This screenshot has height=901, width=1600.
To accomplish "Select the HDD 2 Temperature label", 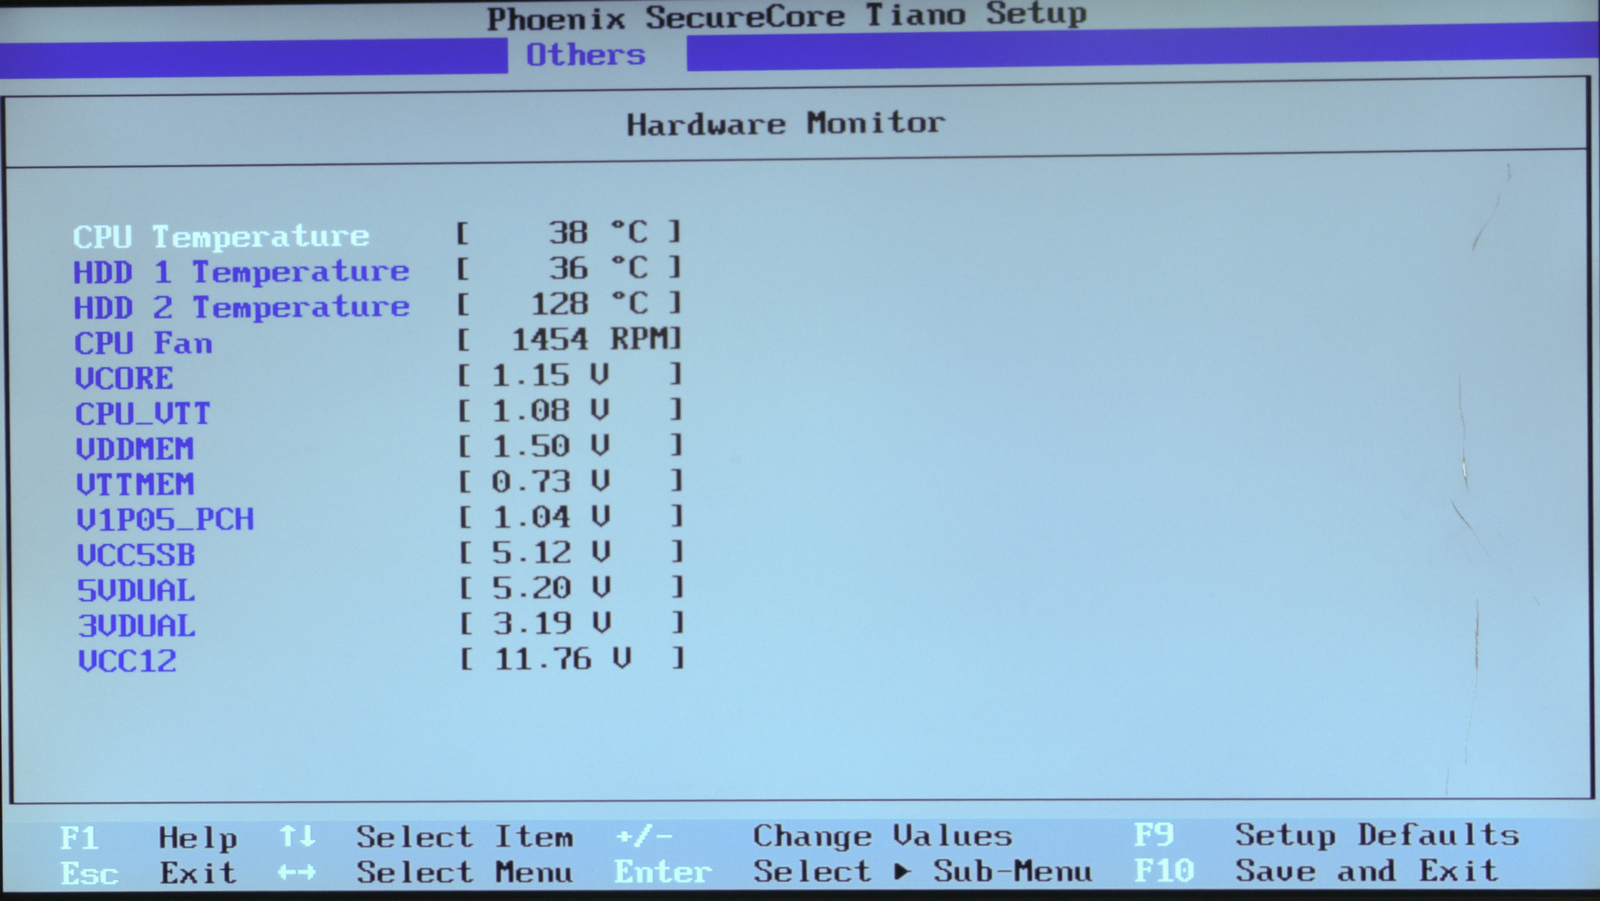I will (241, 307).
